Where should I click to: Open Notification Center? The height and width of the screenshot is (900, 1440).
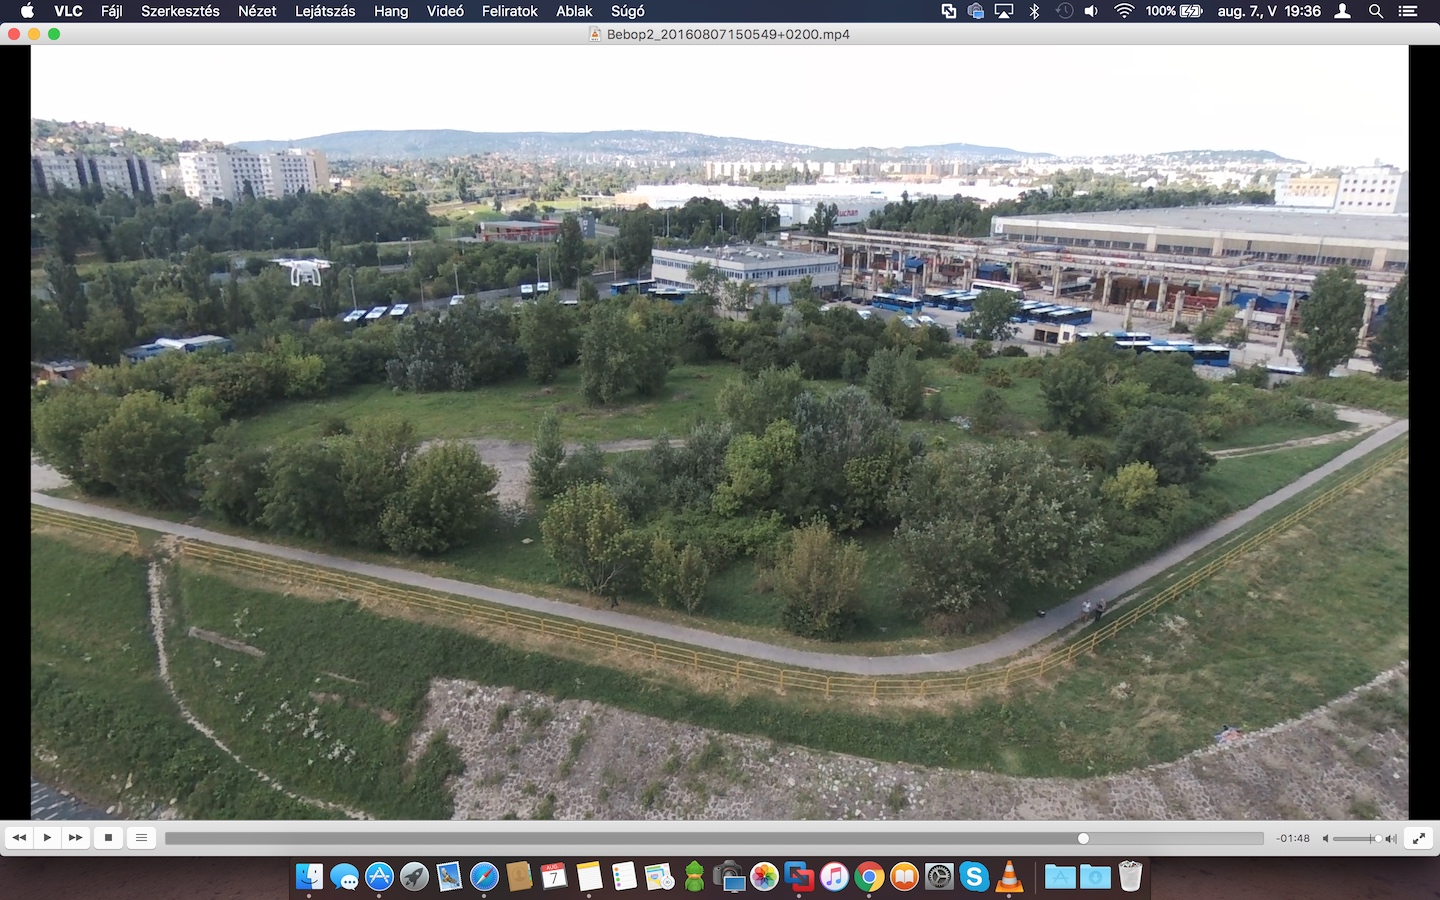click(1408, 11)
